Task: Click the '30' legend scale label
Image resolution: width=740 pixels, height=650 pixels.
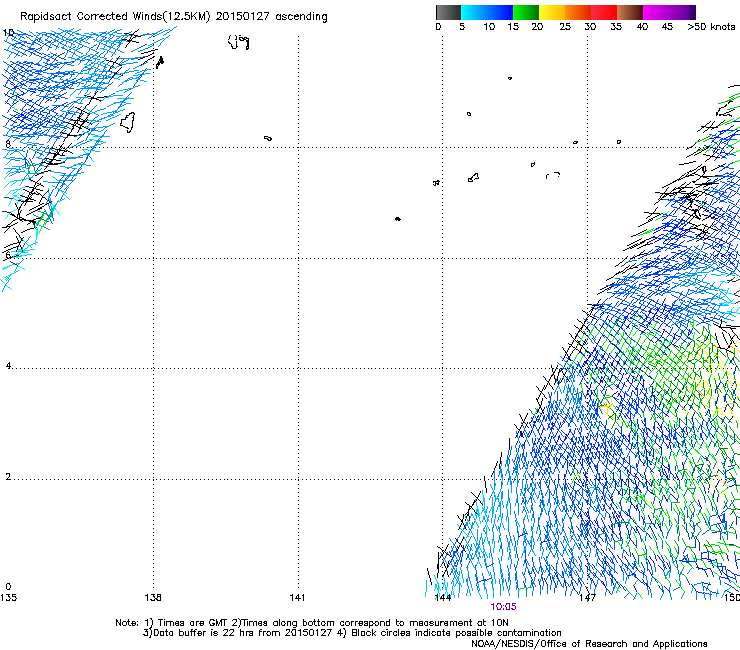Action: click(x=590, y=27)
